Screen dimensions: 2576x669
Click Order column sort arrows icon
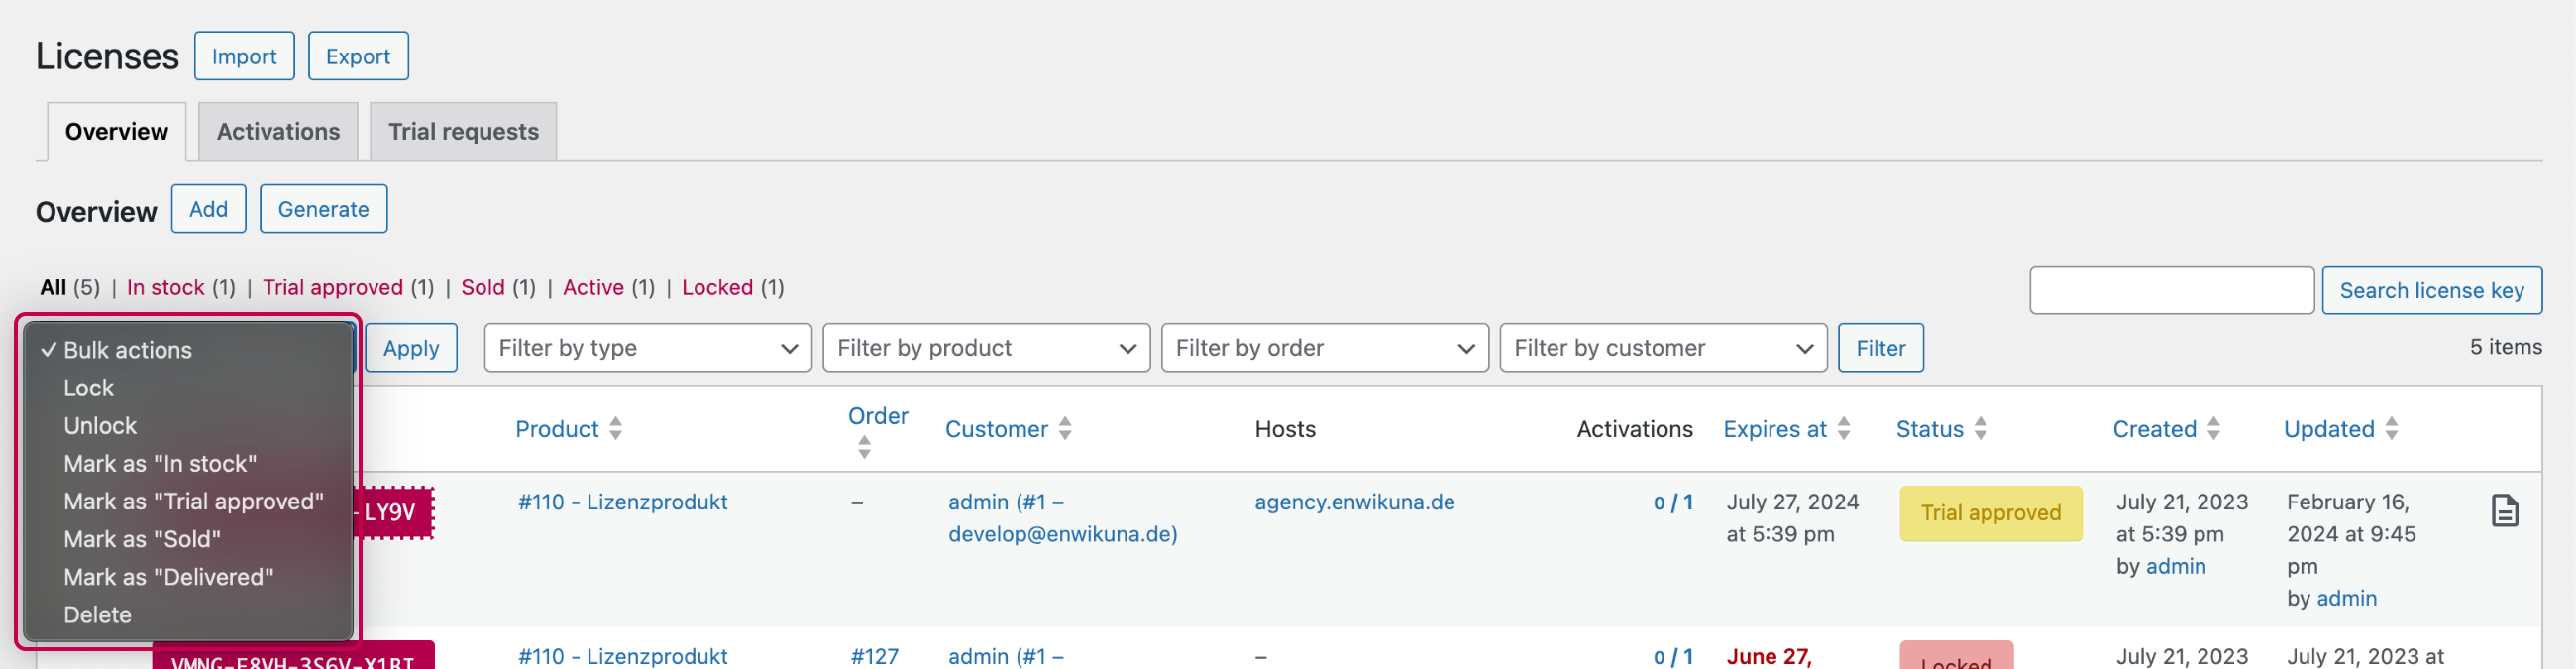click(864, 448)
